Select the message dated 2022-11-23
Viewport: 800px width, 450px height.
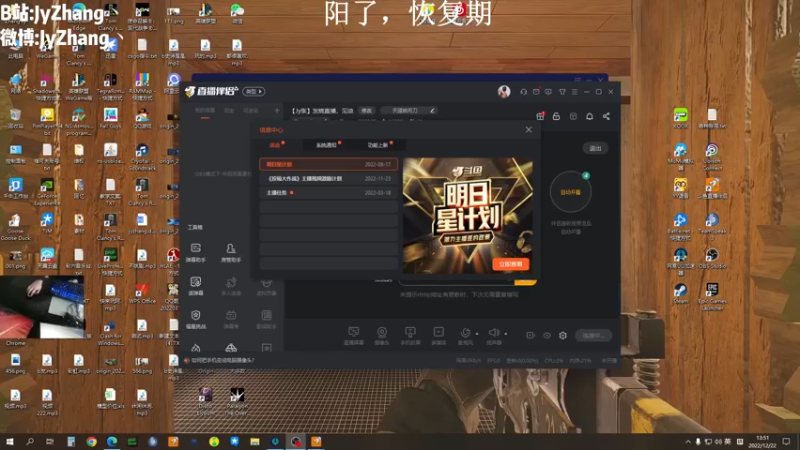328,179
